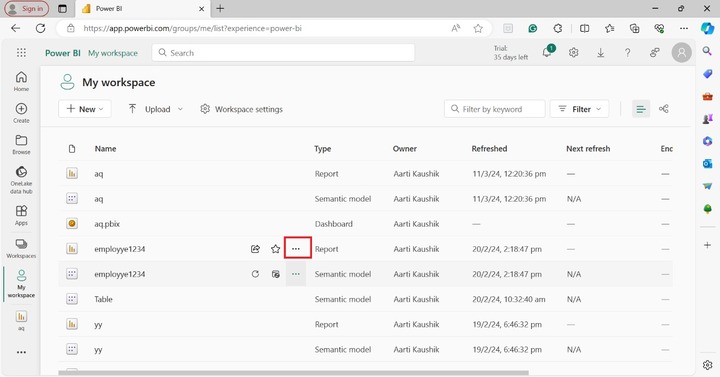Open the download menu
The height and width of the screenshot is (377, 720).
(x=601, y=53)
